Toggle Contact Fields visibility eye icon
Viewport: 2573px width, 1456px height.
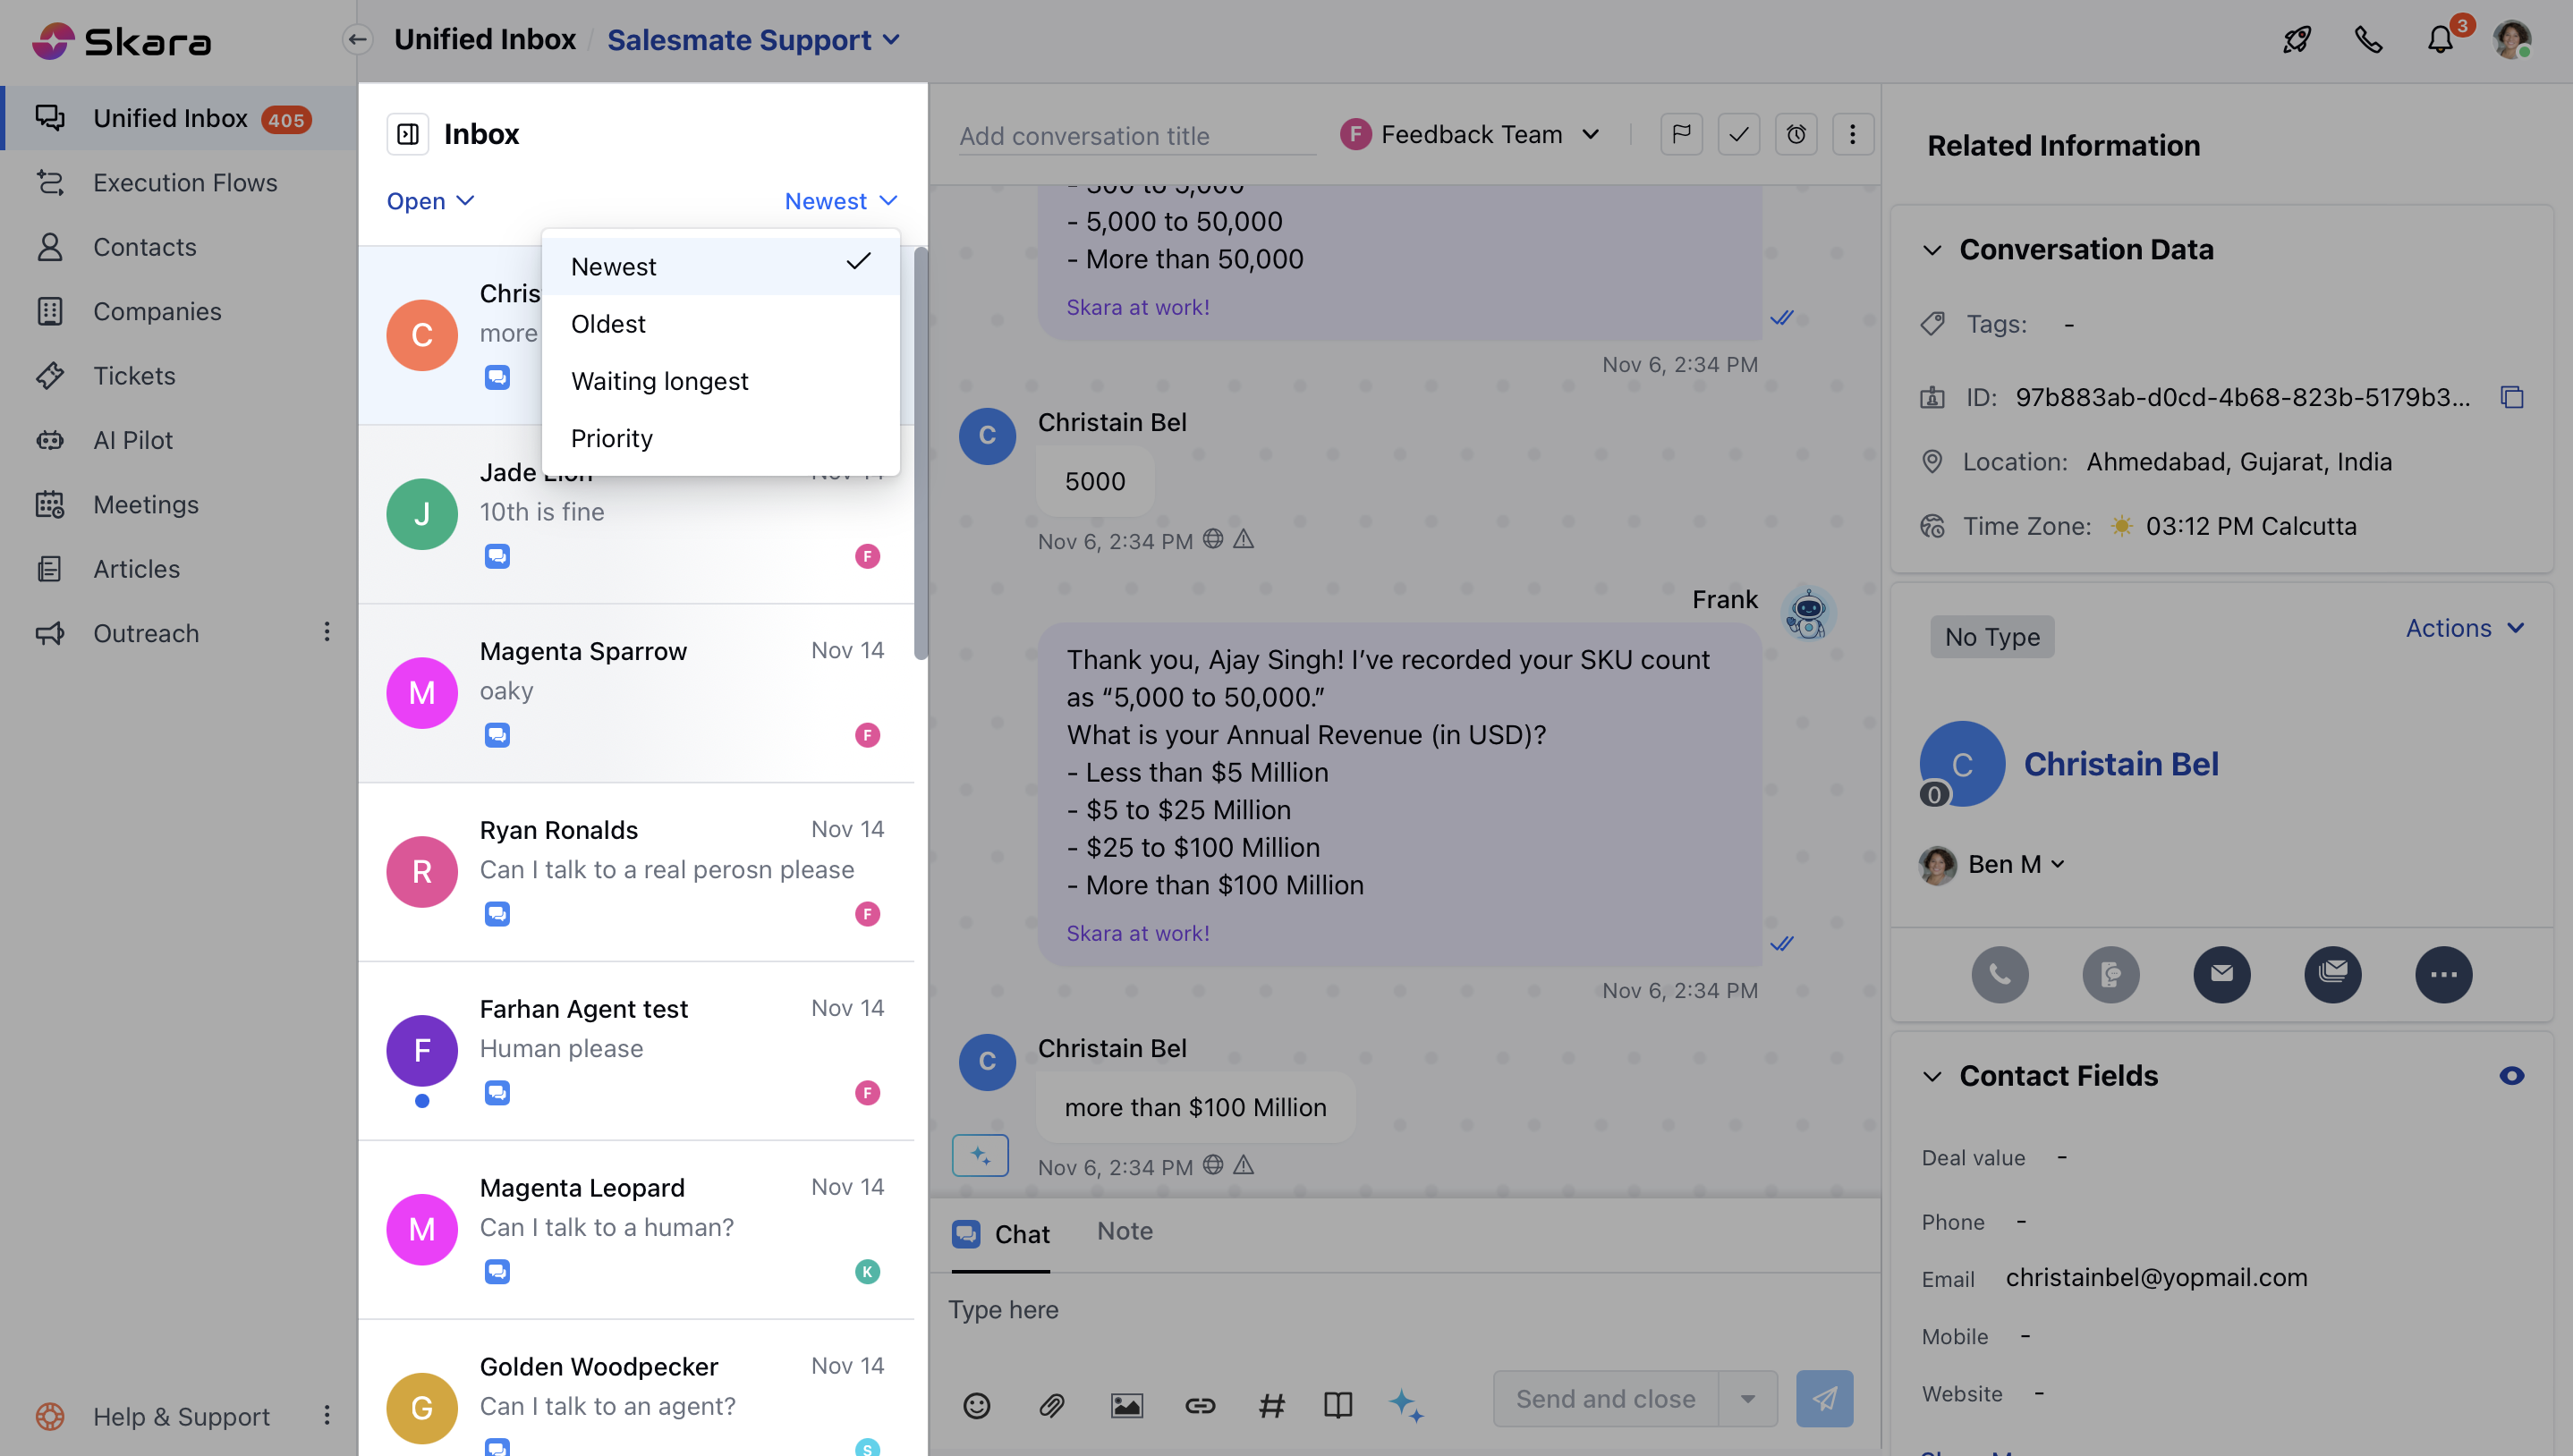(x=2511, y=1076)
